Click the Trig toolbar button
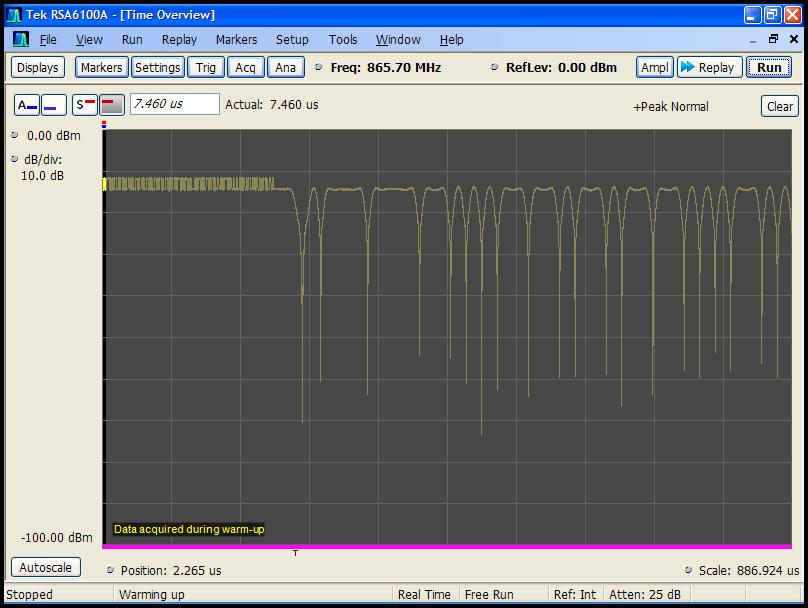808x608 pixels. [x=206, y=67]
